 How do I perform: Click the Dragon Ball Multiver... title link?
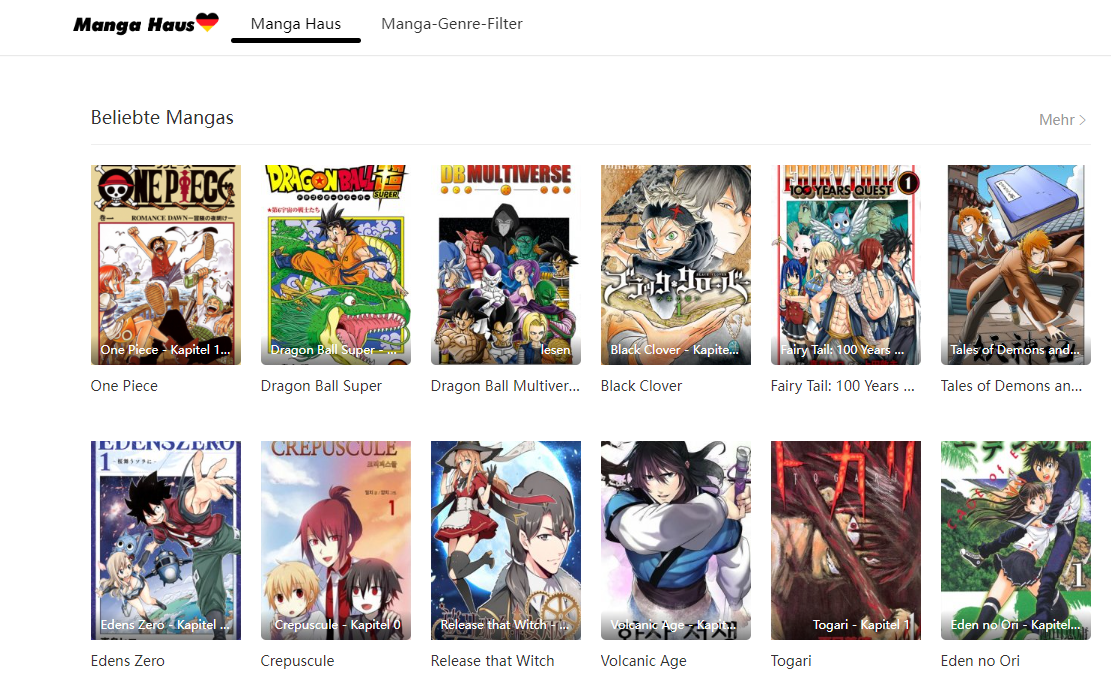click(505, 386)
